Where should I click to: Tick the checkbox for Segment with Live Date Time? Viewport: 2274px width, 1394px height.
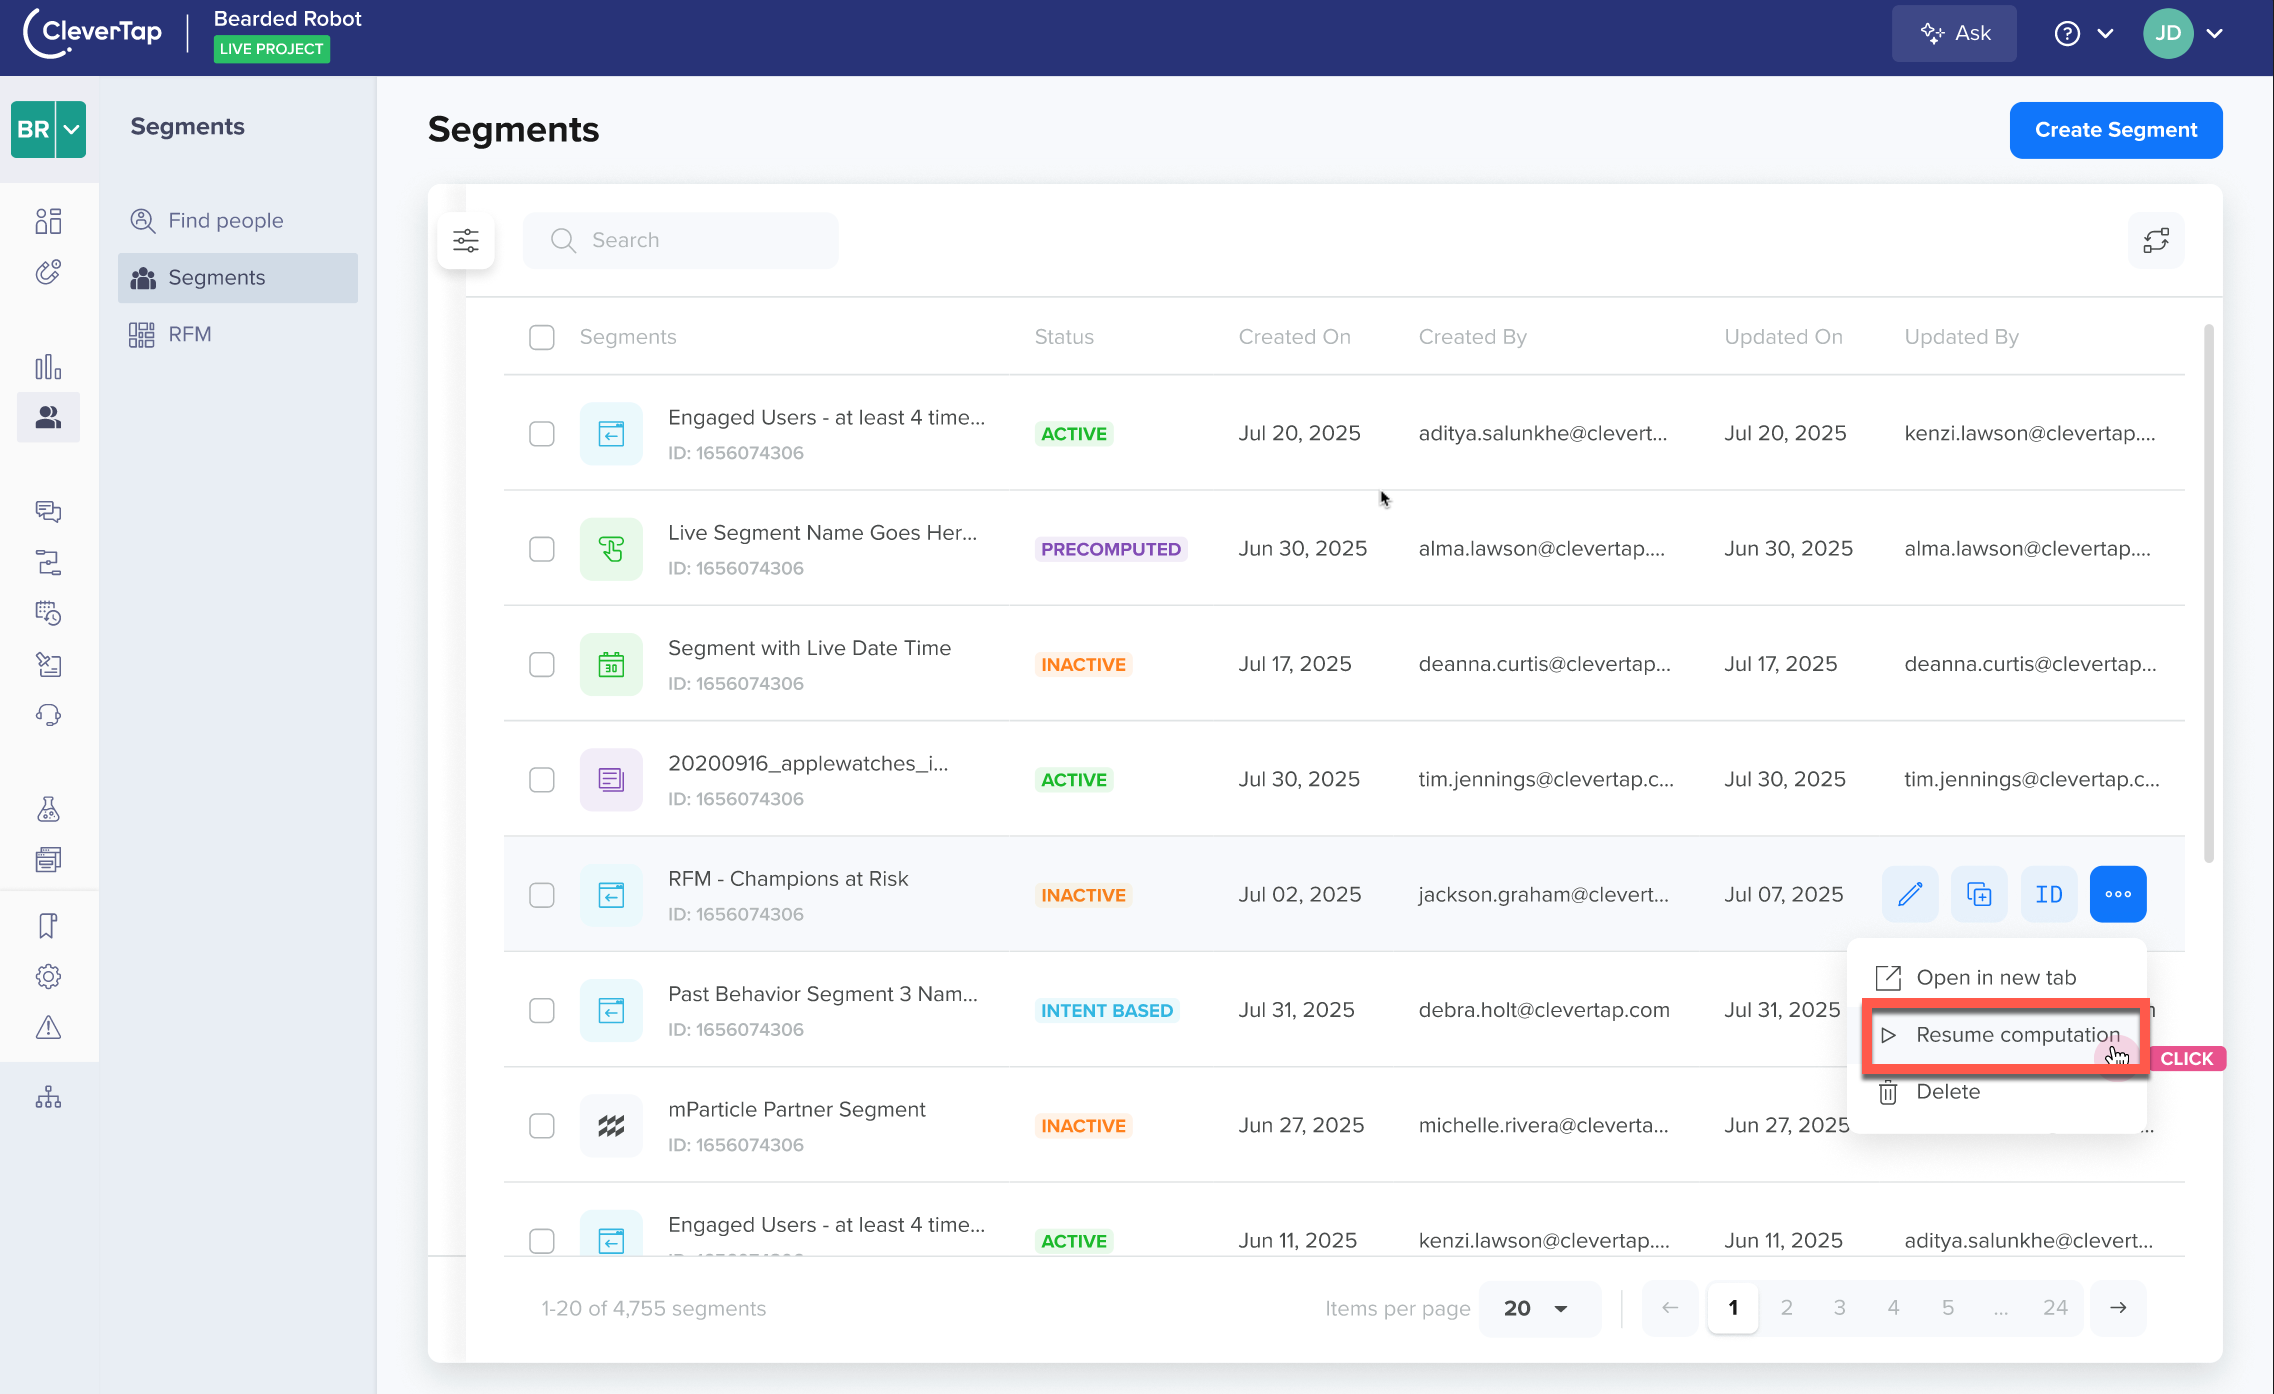tap(541, 663)
